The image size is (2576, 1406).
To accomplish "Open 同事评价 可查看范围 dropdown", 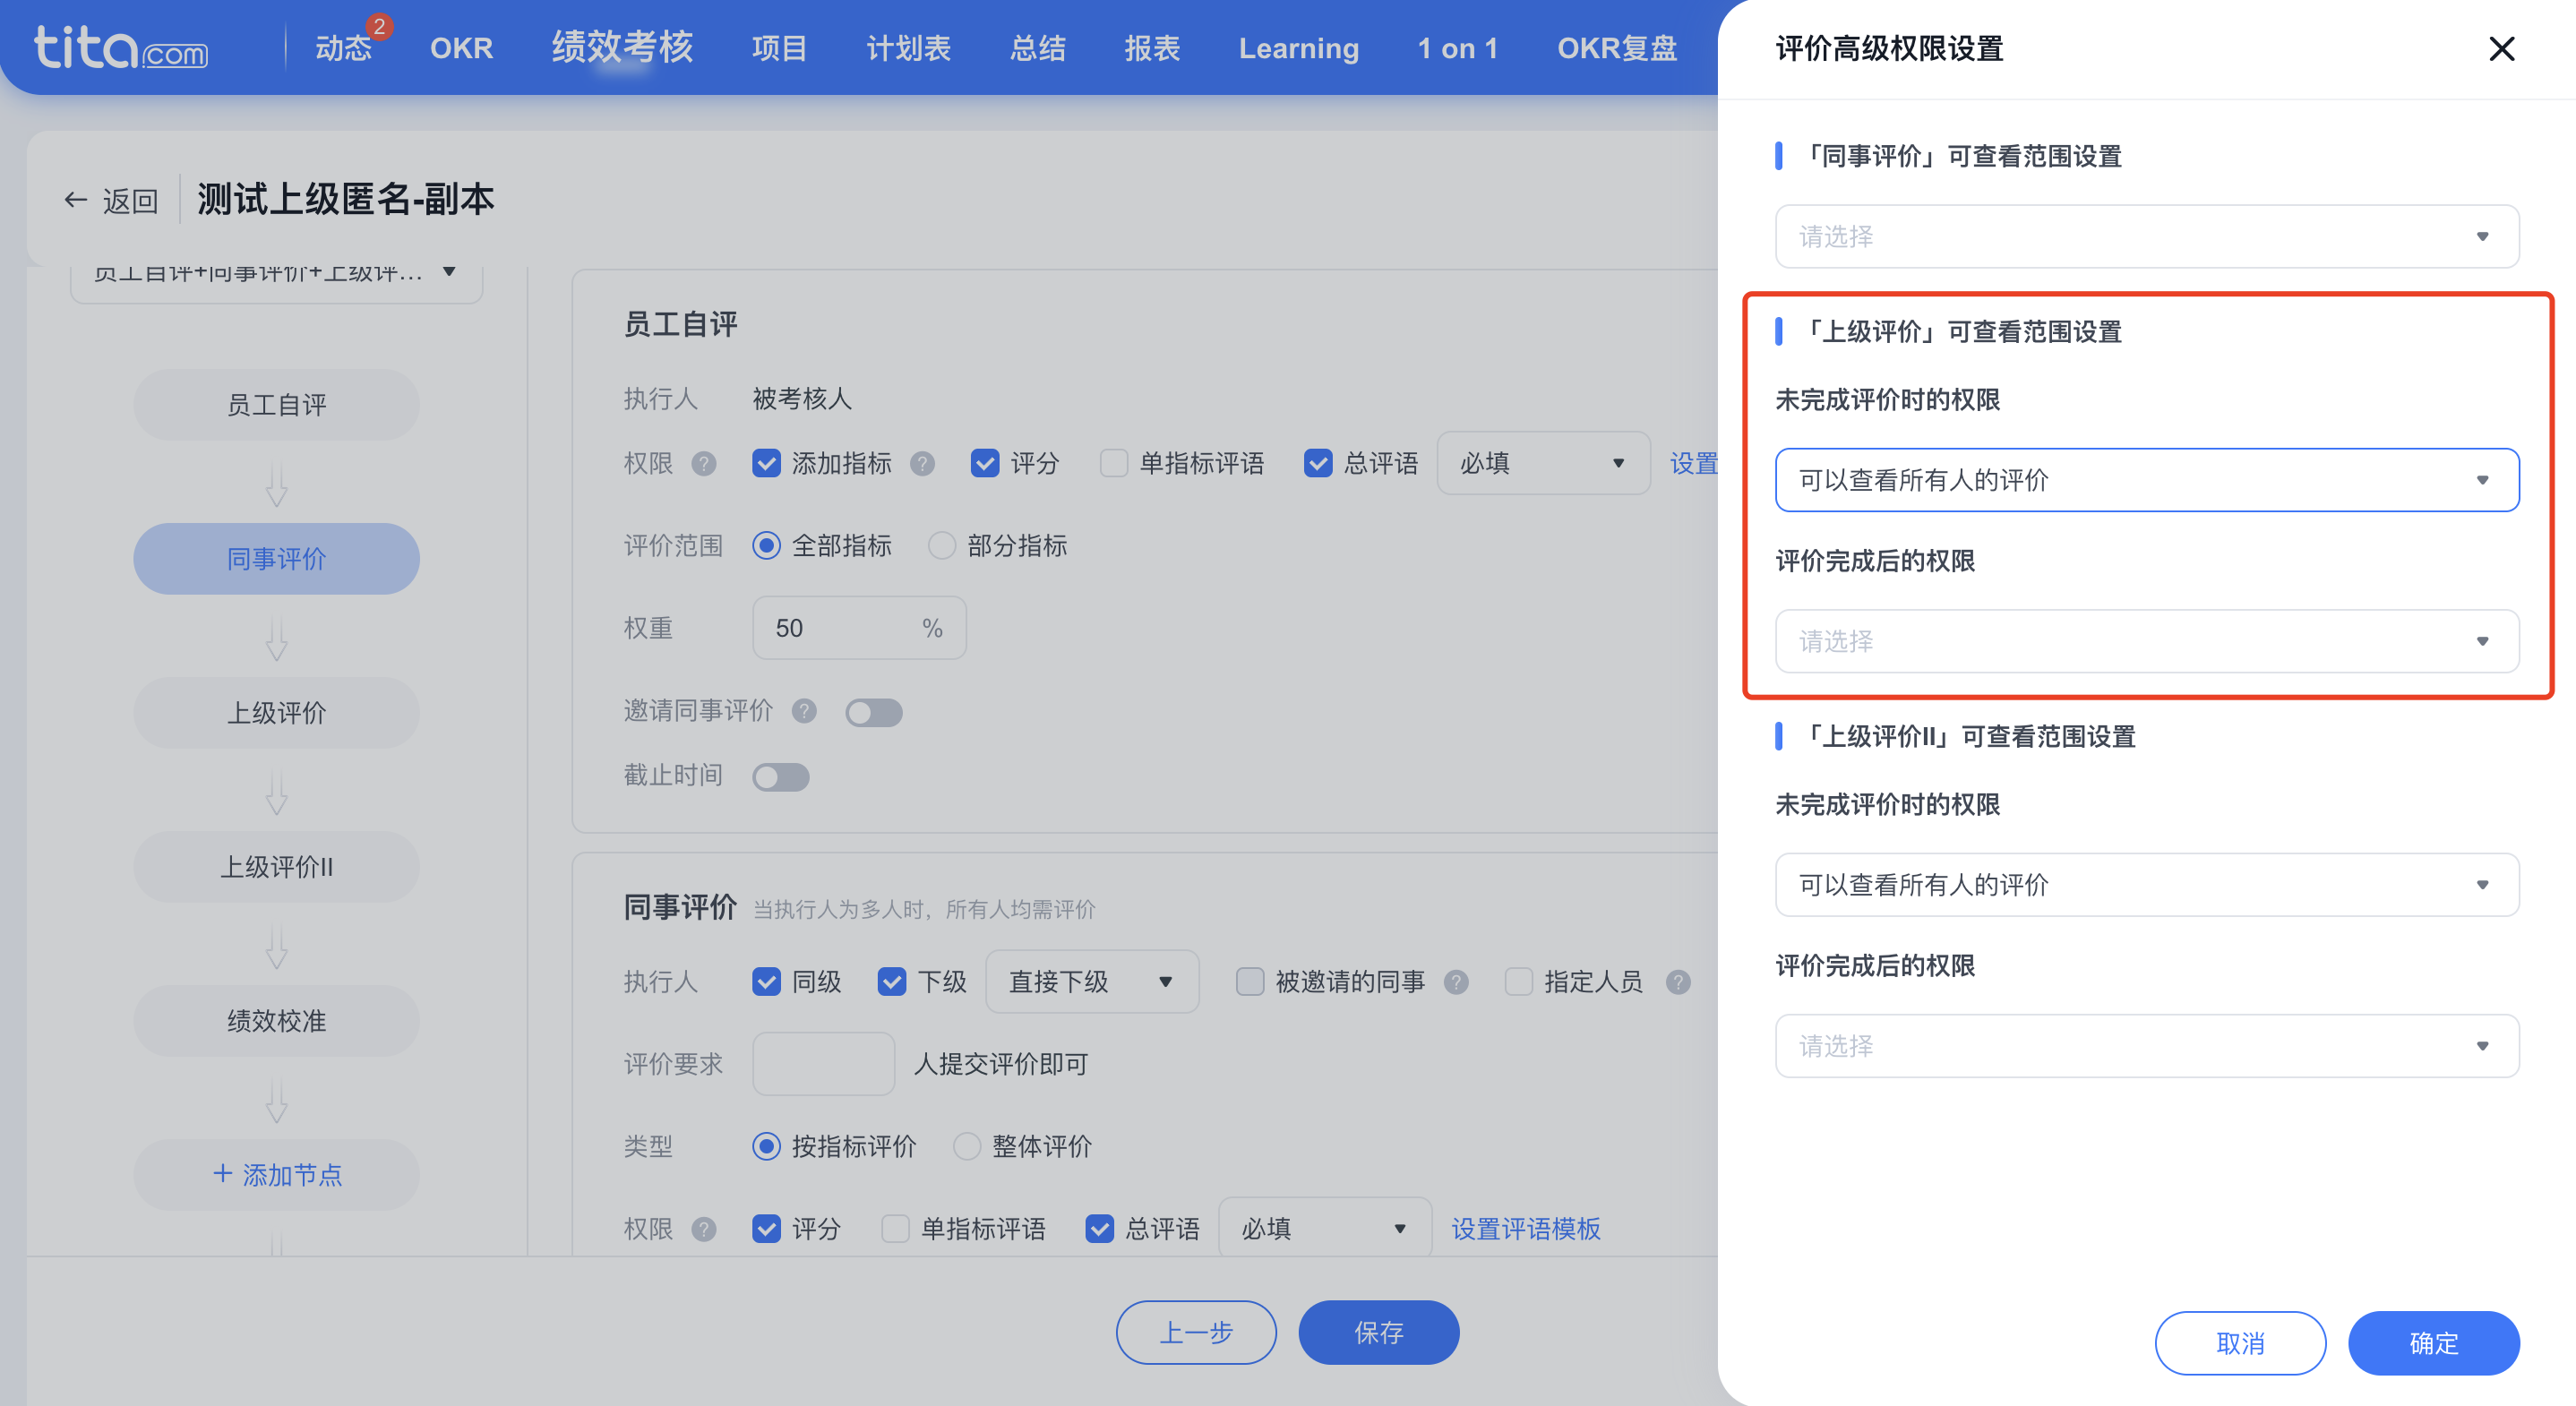I will click(x=2147, y=237).
